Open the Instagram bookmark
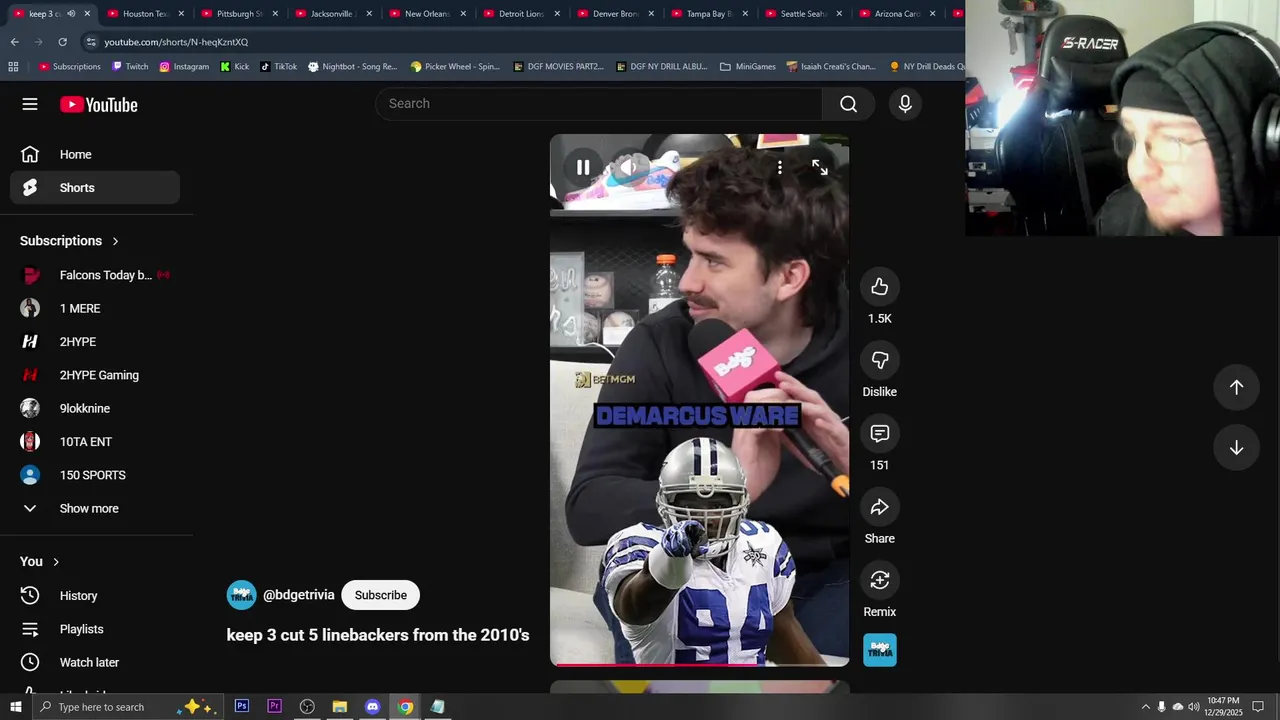Image resolution: width=1280 pixels, height=720 pixels. 184,67
